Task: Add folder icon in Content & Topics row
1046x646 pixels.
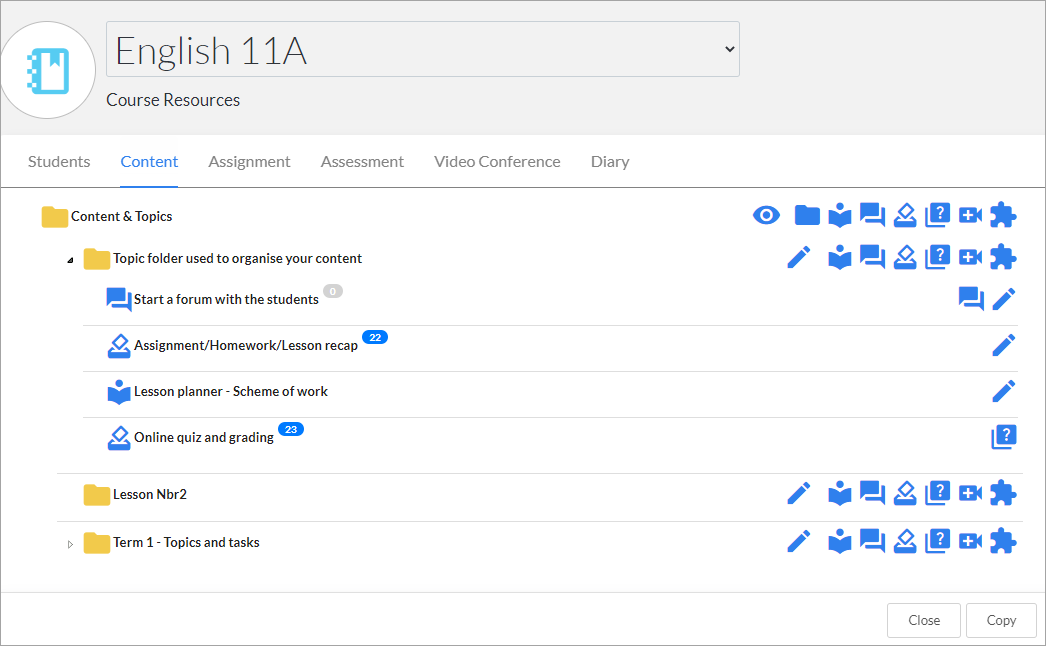Action: (807, 215)
